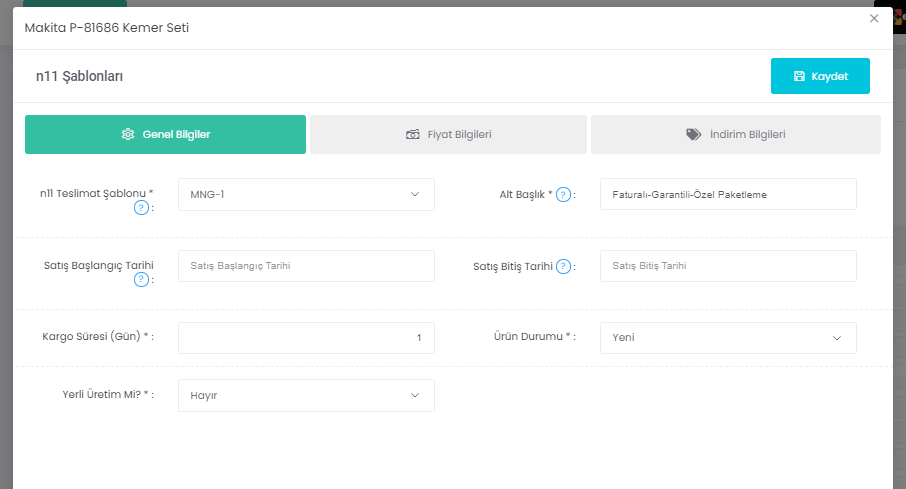The height and width of the screenshot is (489, 906).
Task: Switch to the Fiyat Bilgileri tab
Action: 448,134
